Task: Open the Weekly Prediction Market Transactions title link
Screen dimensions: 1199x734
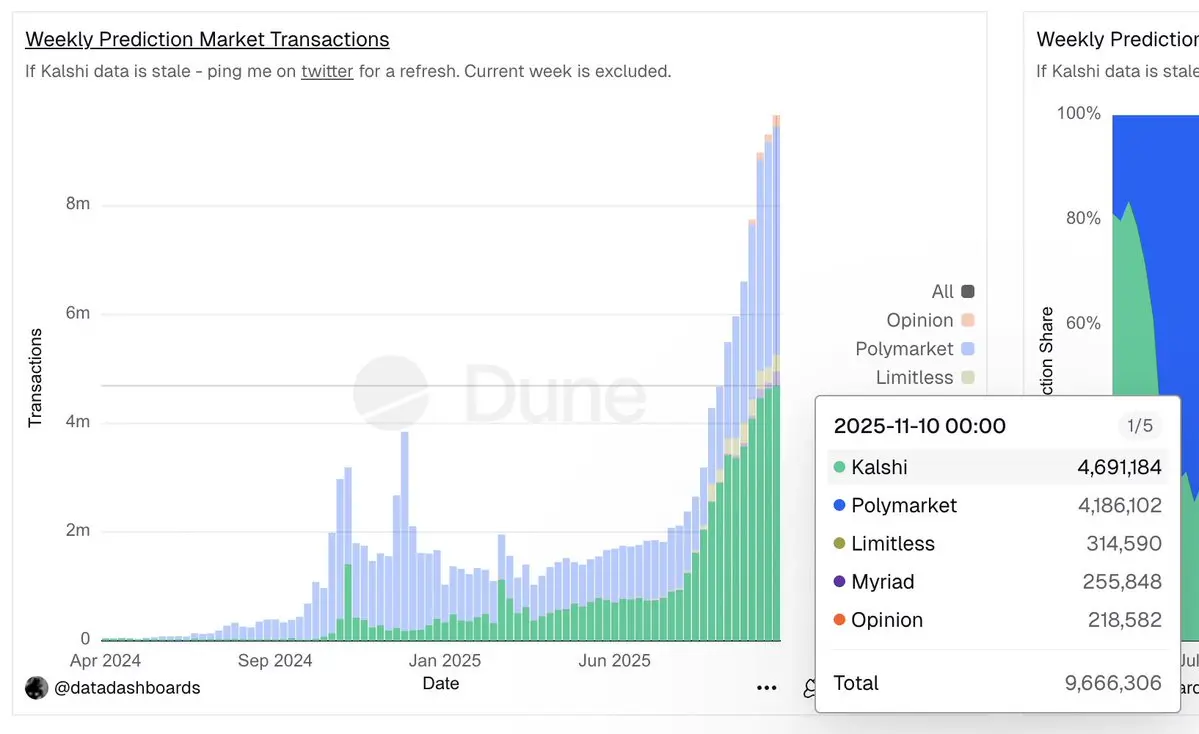Action: tap(207, 39)
